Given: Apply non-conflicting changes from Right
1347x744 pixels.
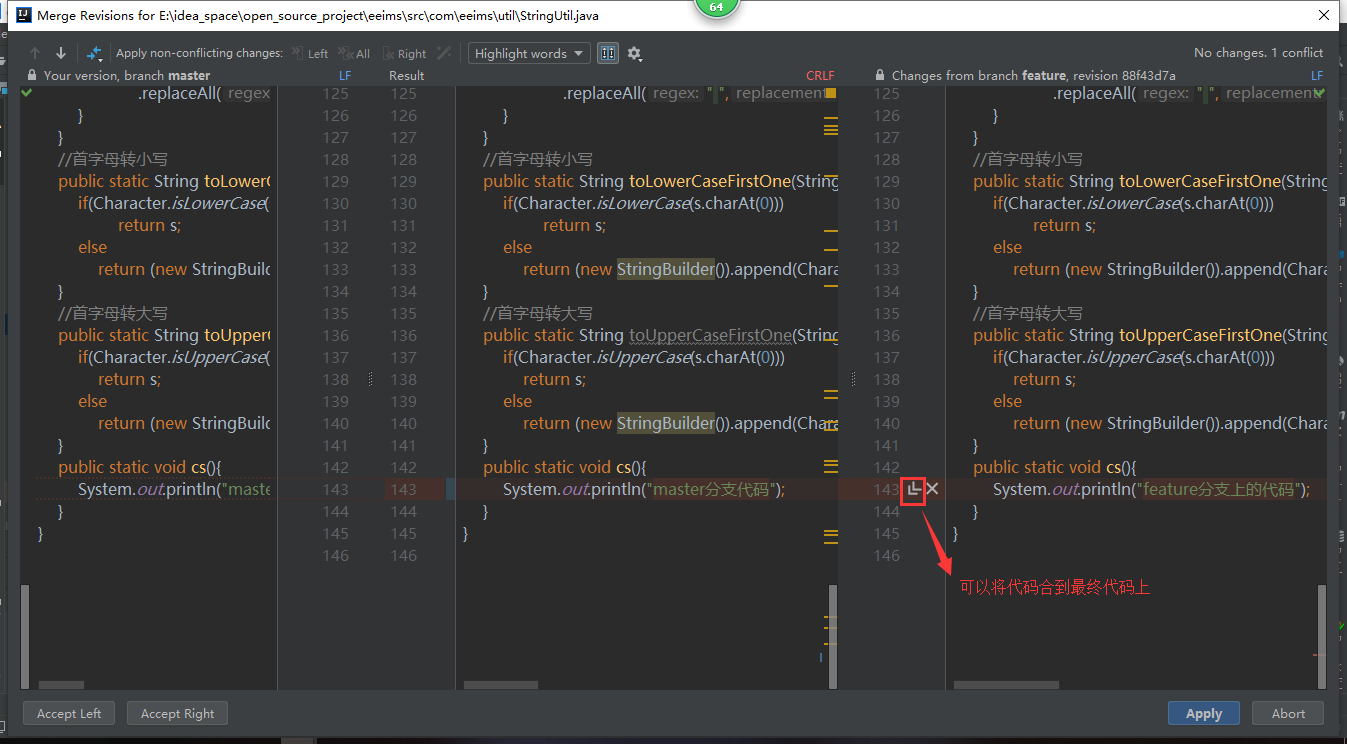Looking at the screenshot, I should (404, 54).
